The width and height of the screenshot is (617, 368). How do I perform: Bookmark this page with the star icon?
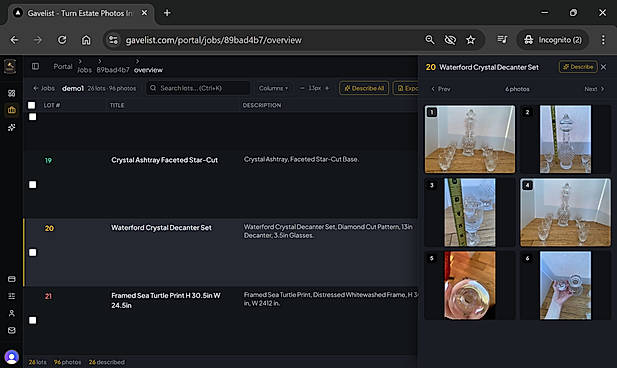point(471,40)
